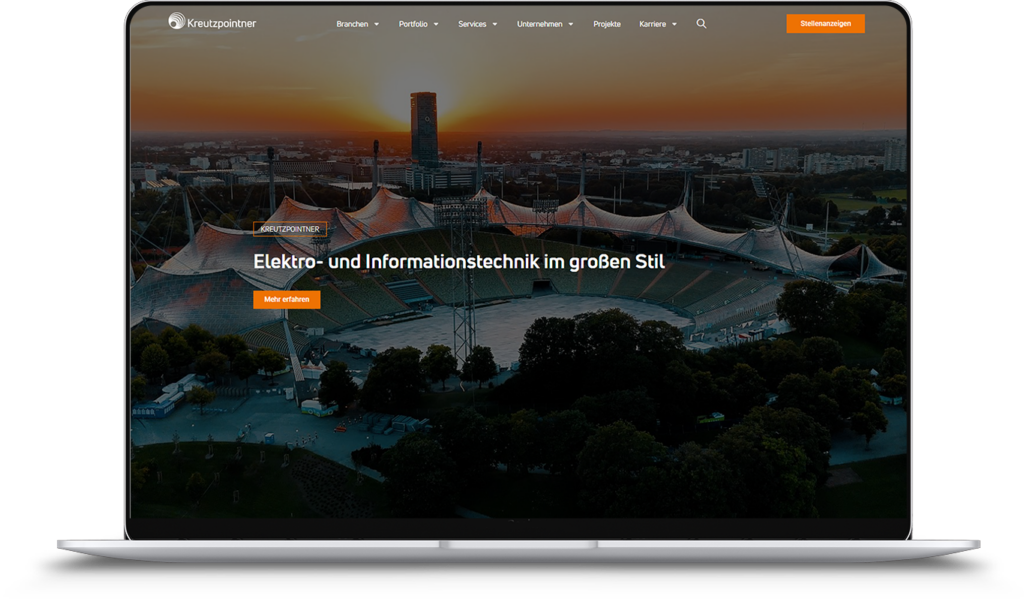Click the Elektro- und Informationstechnik headline

coord(459,262)
